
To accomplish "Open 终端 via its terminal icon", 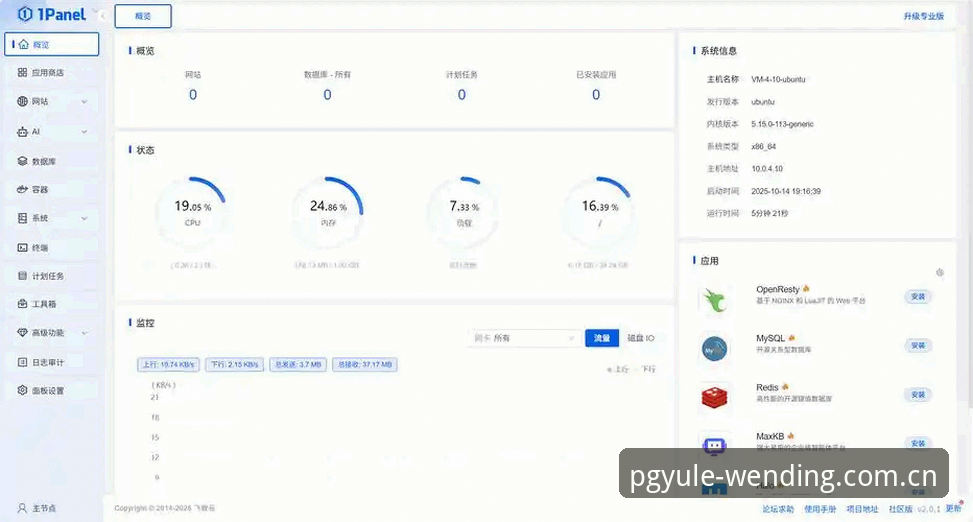I will point(22,247).
